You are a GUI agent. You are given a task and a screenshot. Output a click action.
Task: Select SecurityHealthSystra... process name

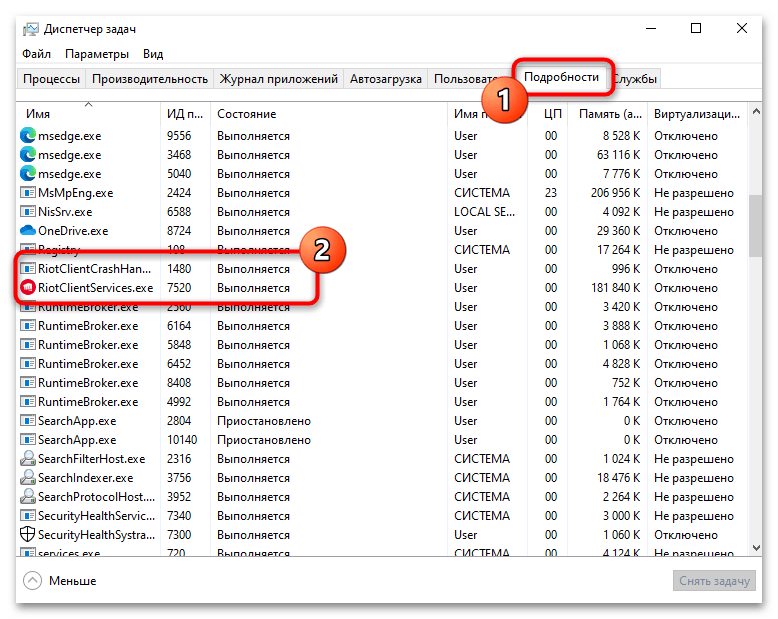pyautogui.click(x=96, y=535)
